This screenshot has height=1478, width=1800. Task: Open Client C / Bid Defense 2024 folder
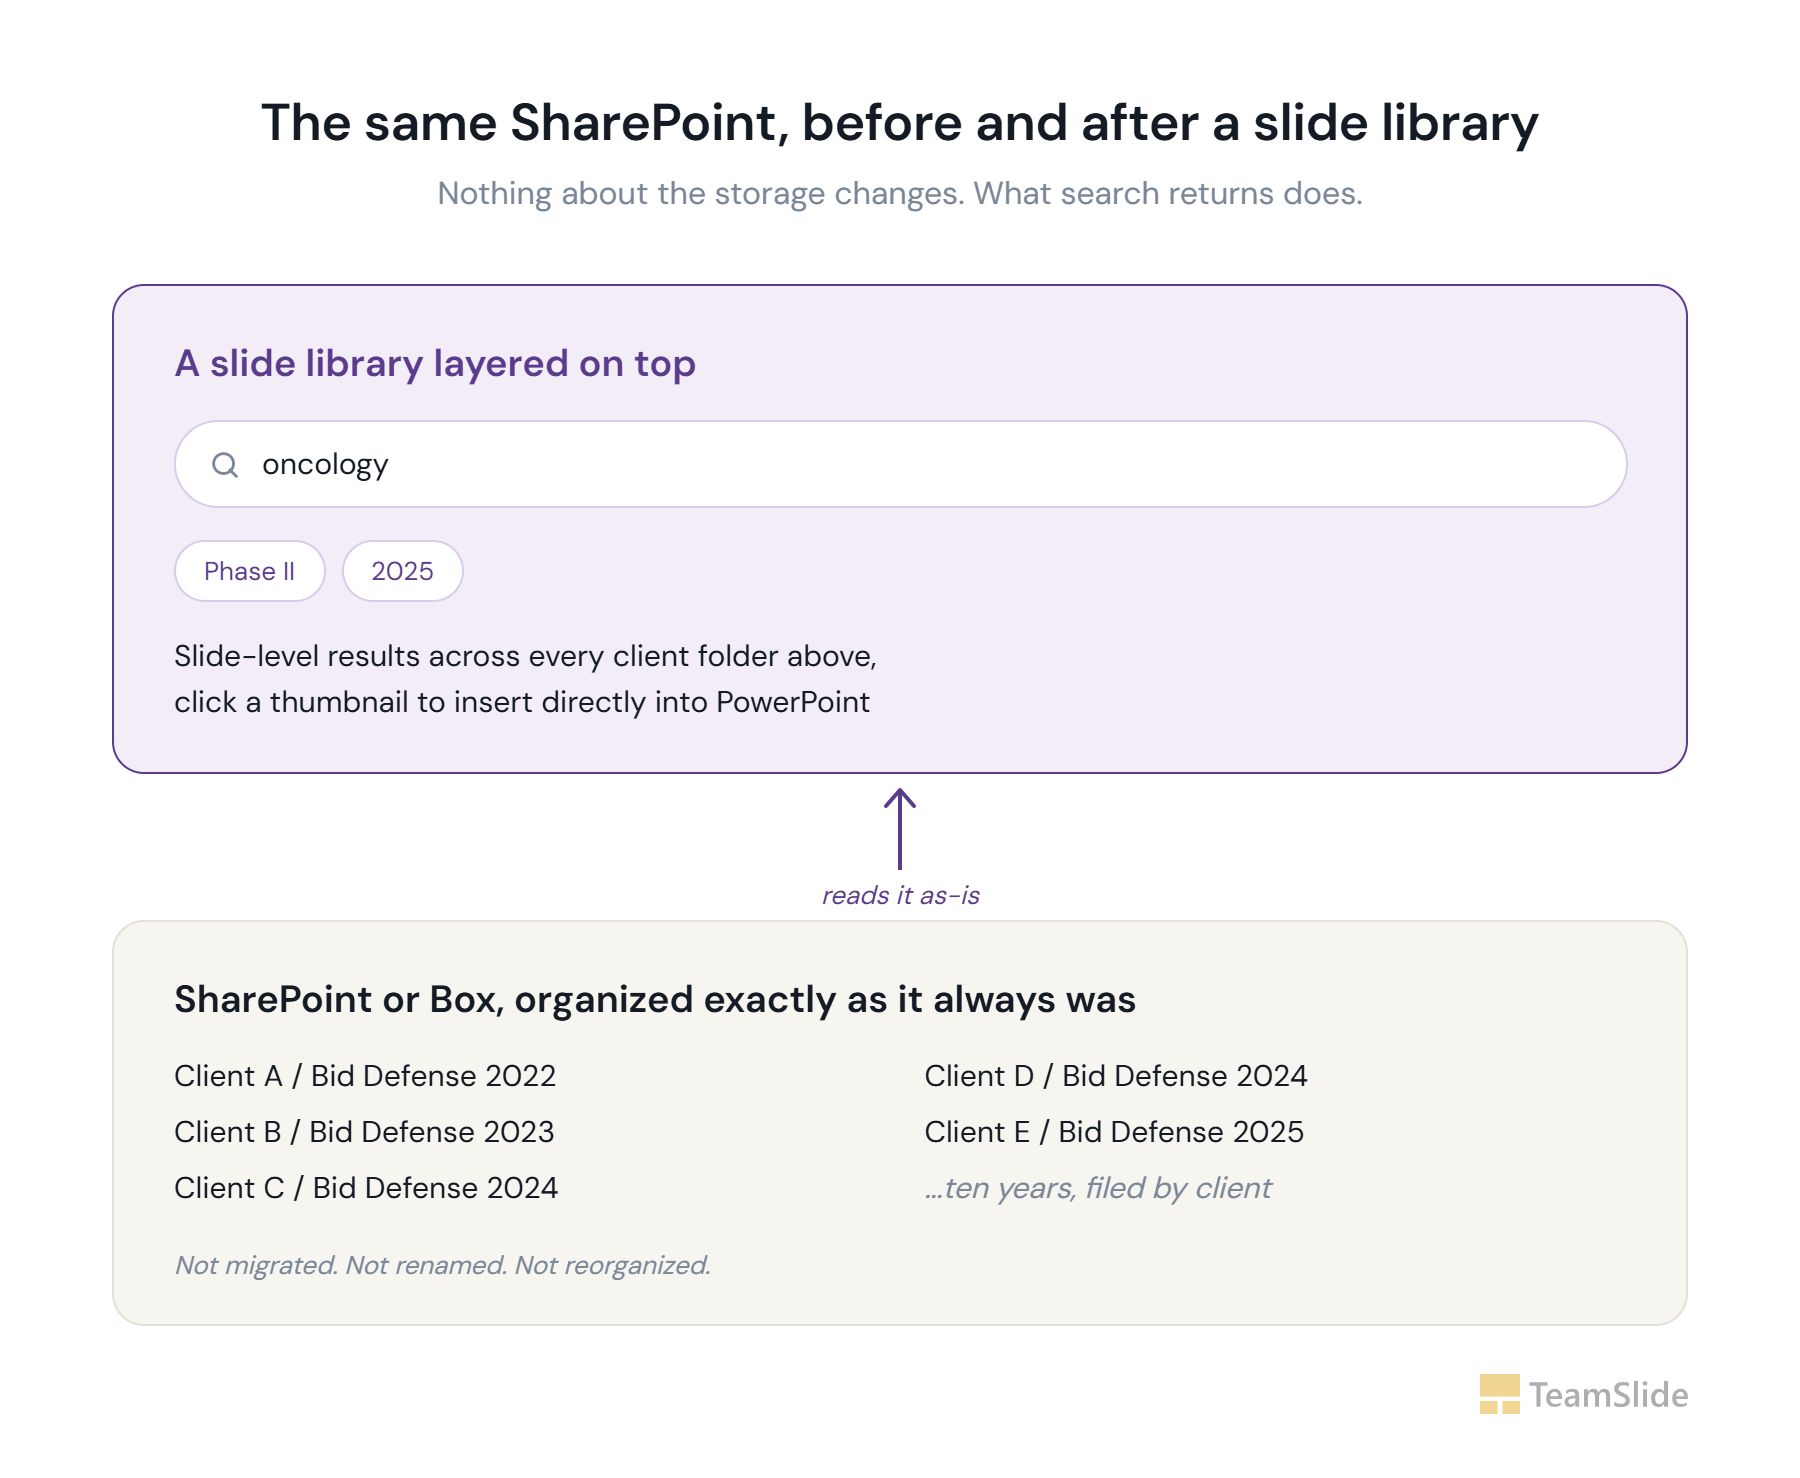[366, 1188]
